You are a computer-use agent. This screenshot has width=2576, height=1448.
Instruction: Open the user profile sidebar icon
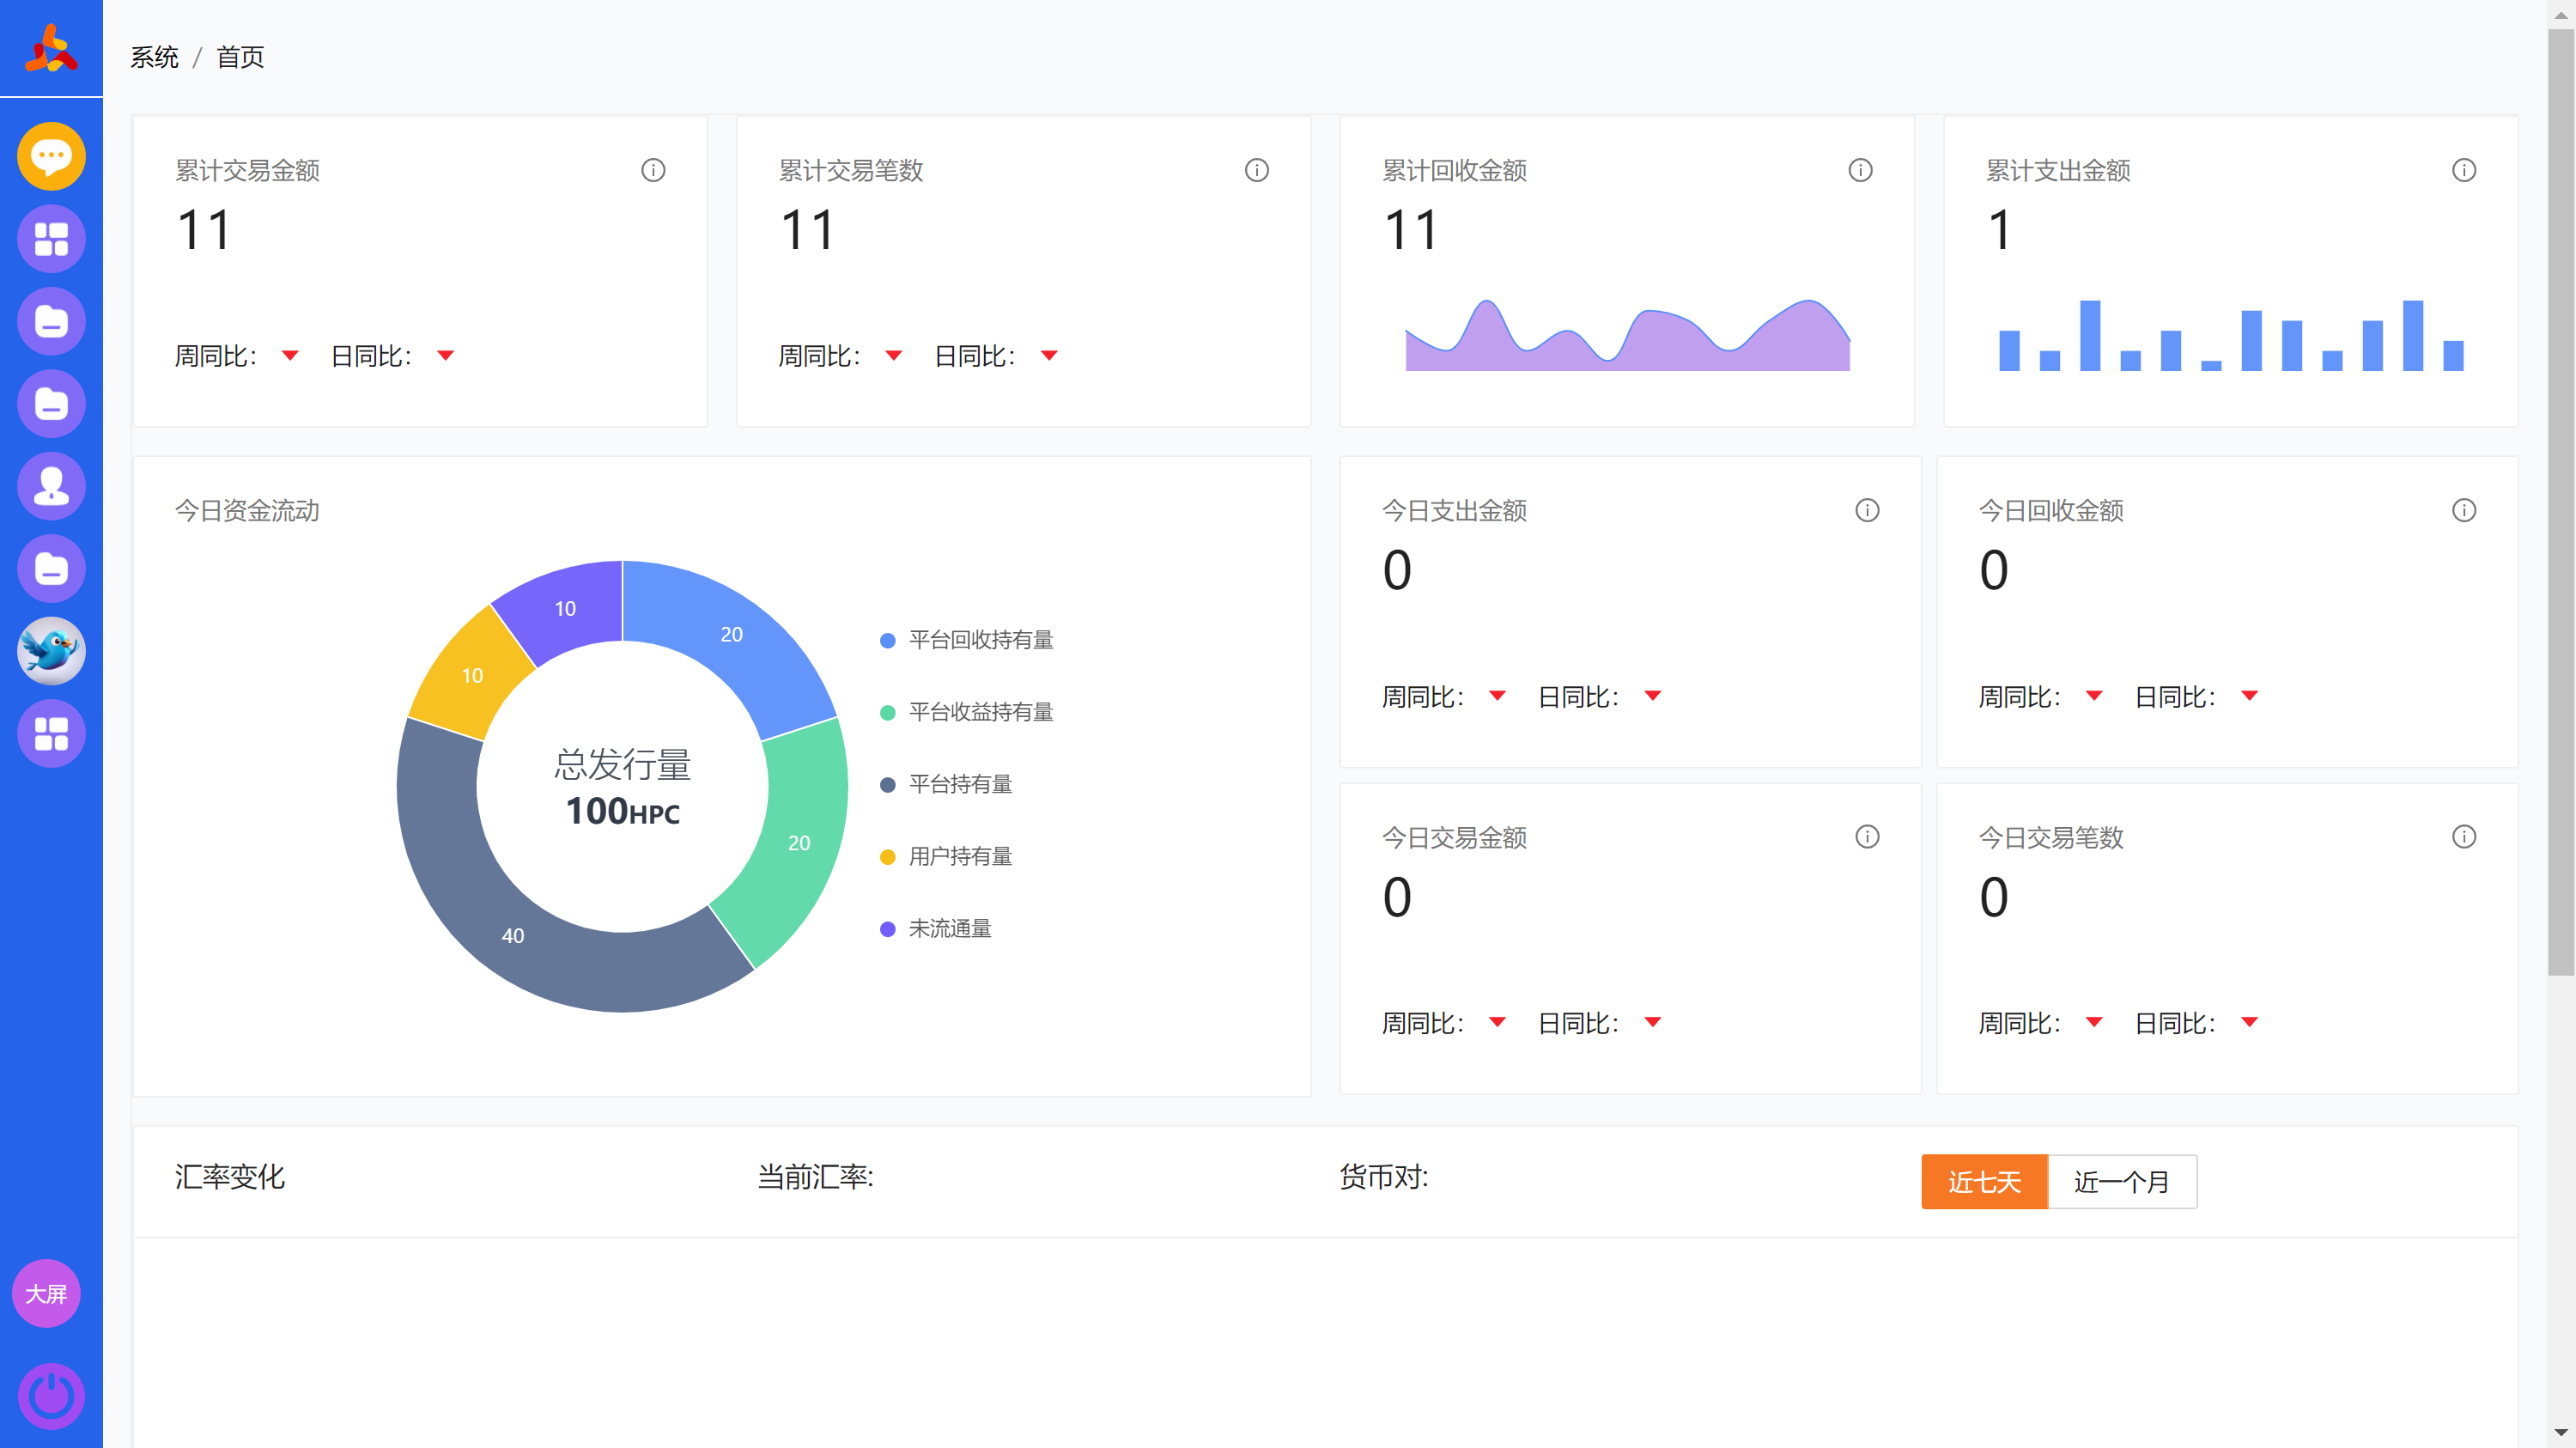coord(51,486)
